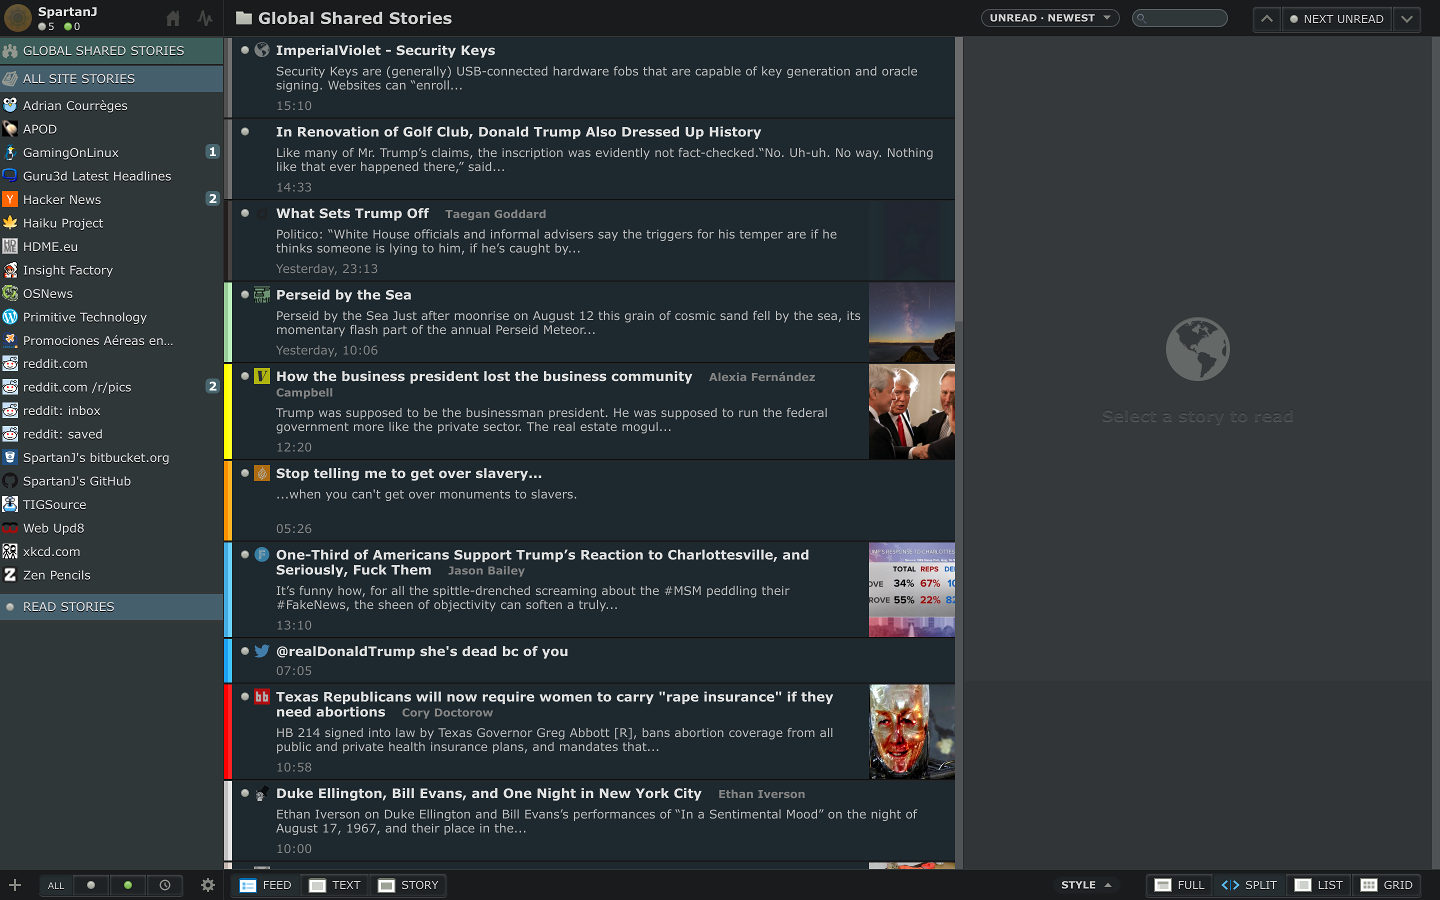Open the home dashboard icon
This screenshot has width=1440, height=900.
coord(173,18)
